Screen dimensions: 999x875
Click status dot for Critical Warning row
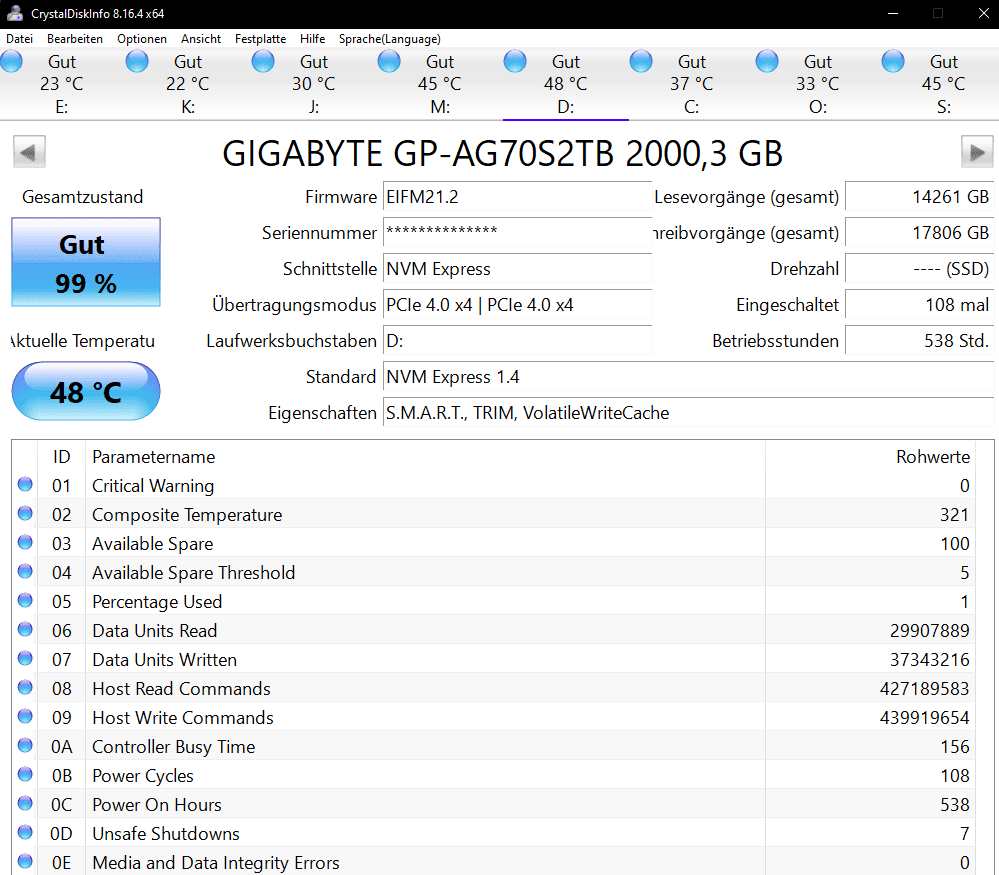25,484
